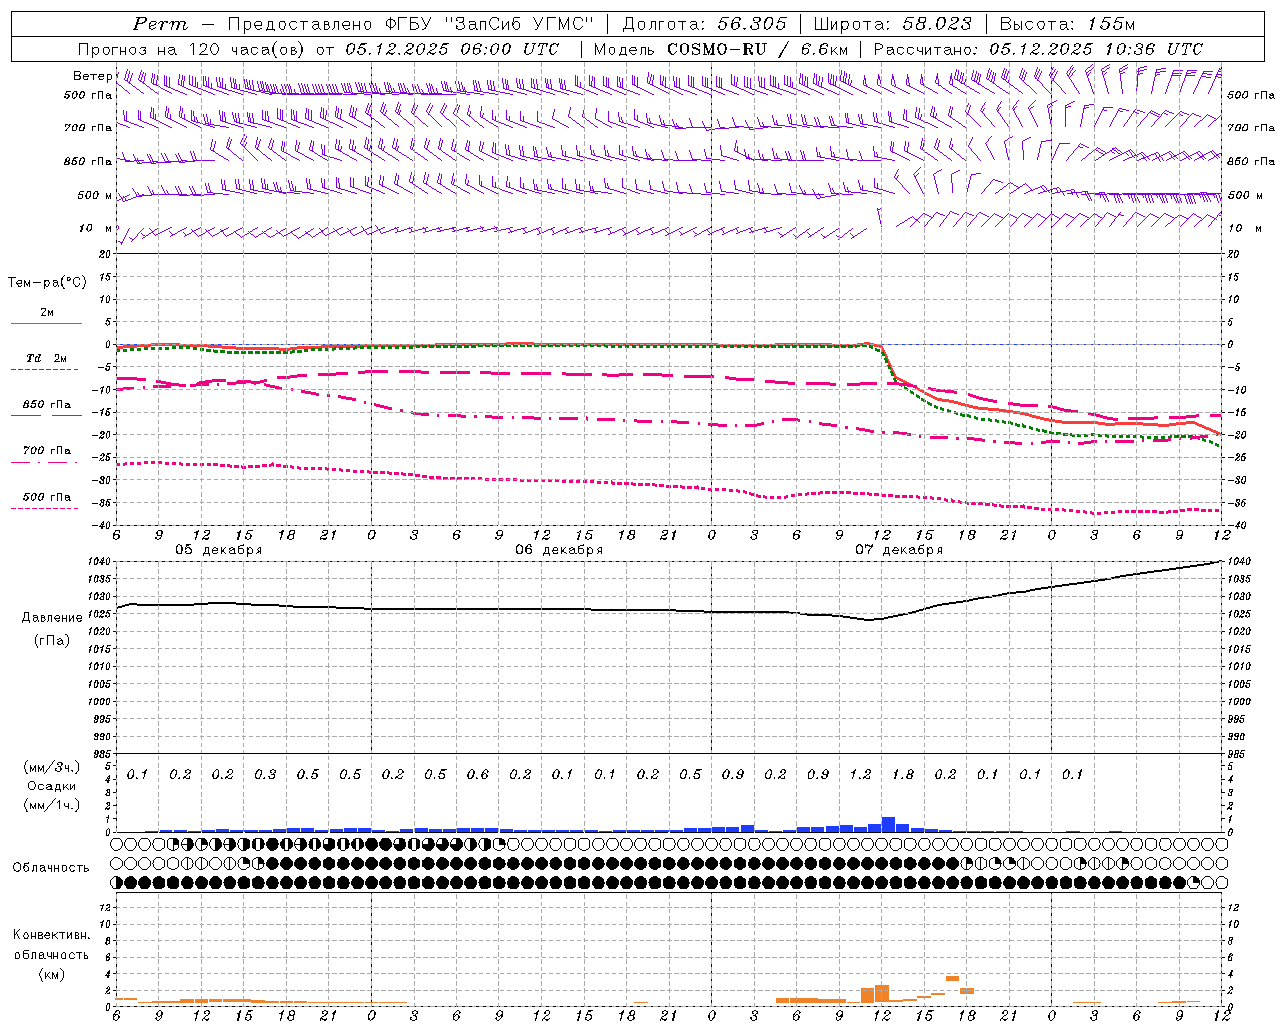Click the 06 декабря date label
Viewport: 1280px width, 1024px height.
pyautogui.click(x=559, y=550)
